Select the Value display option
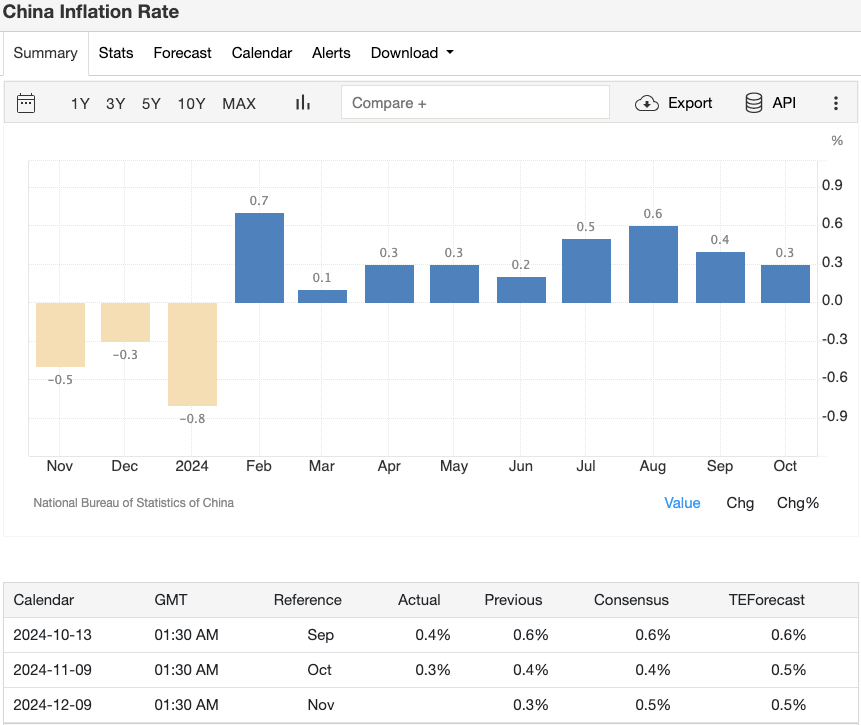 tap(682, 503)
